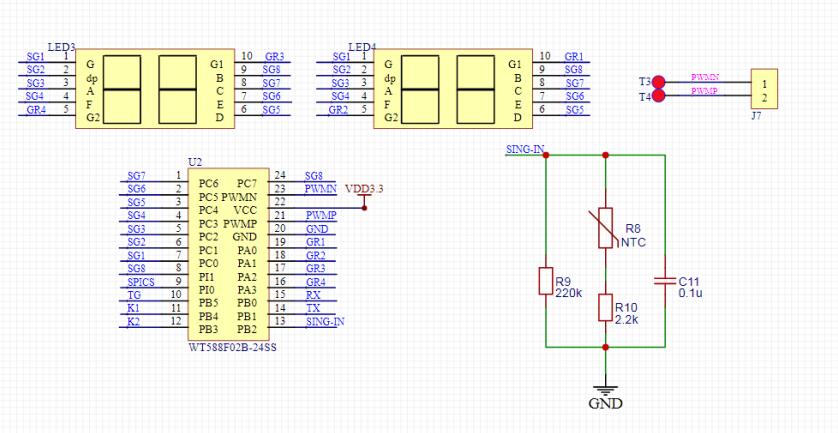The width and height of the screenshot is (838, 433).
Task: Click left digit of LED3 display
Action: (121, 90)
